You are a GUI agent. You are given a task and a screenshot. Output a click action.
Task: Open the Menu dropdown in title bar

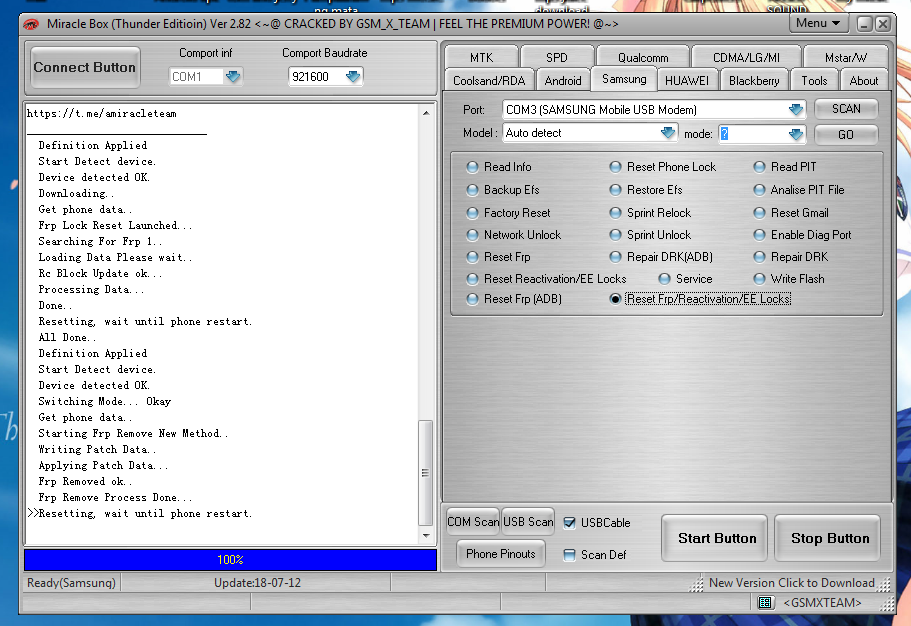click(818, 24)
